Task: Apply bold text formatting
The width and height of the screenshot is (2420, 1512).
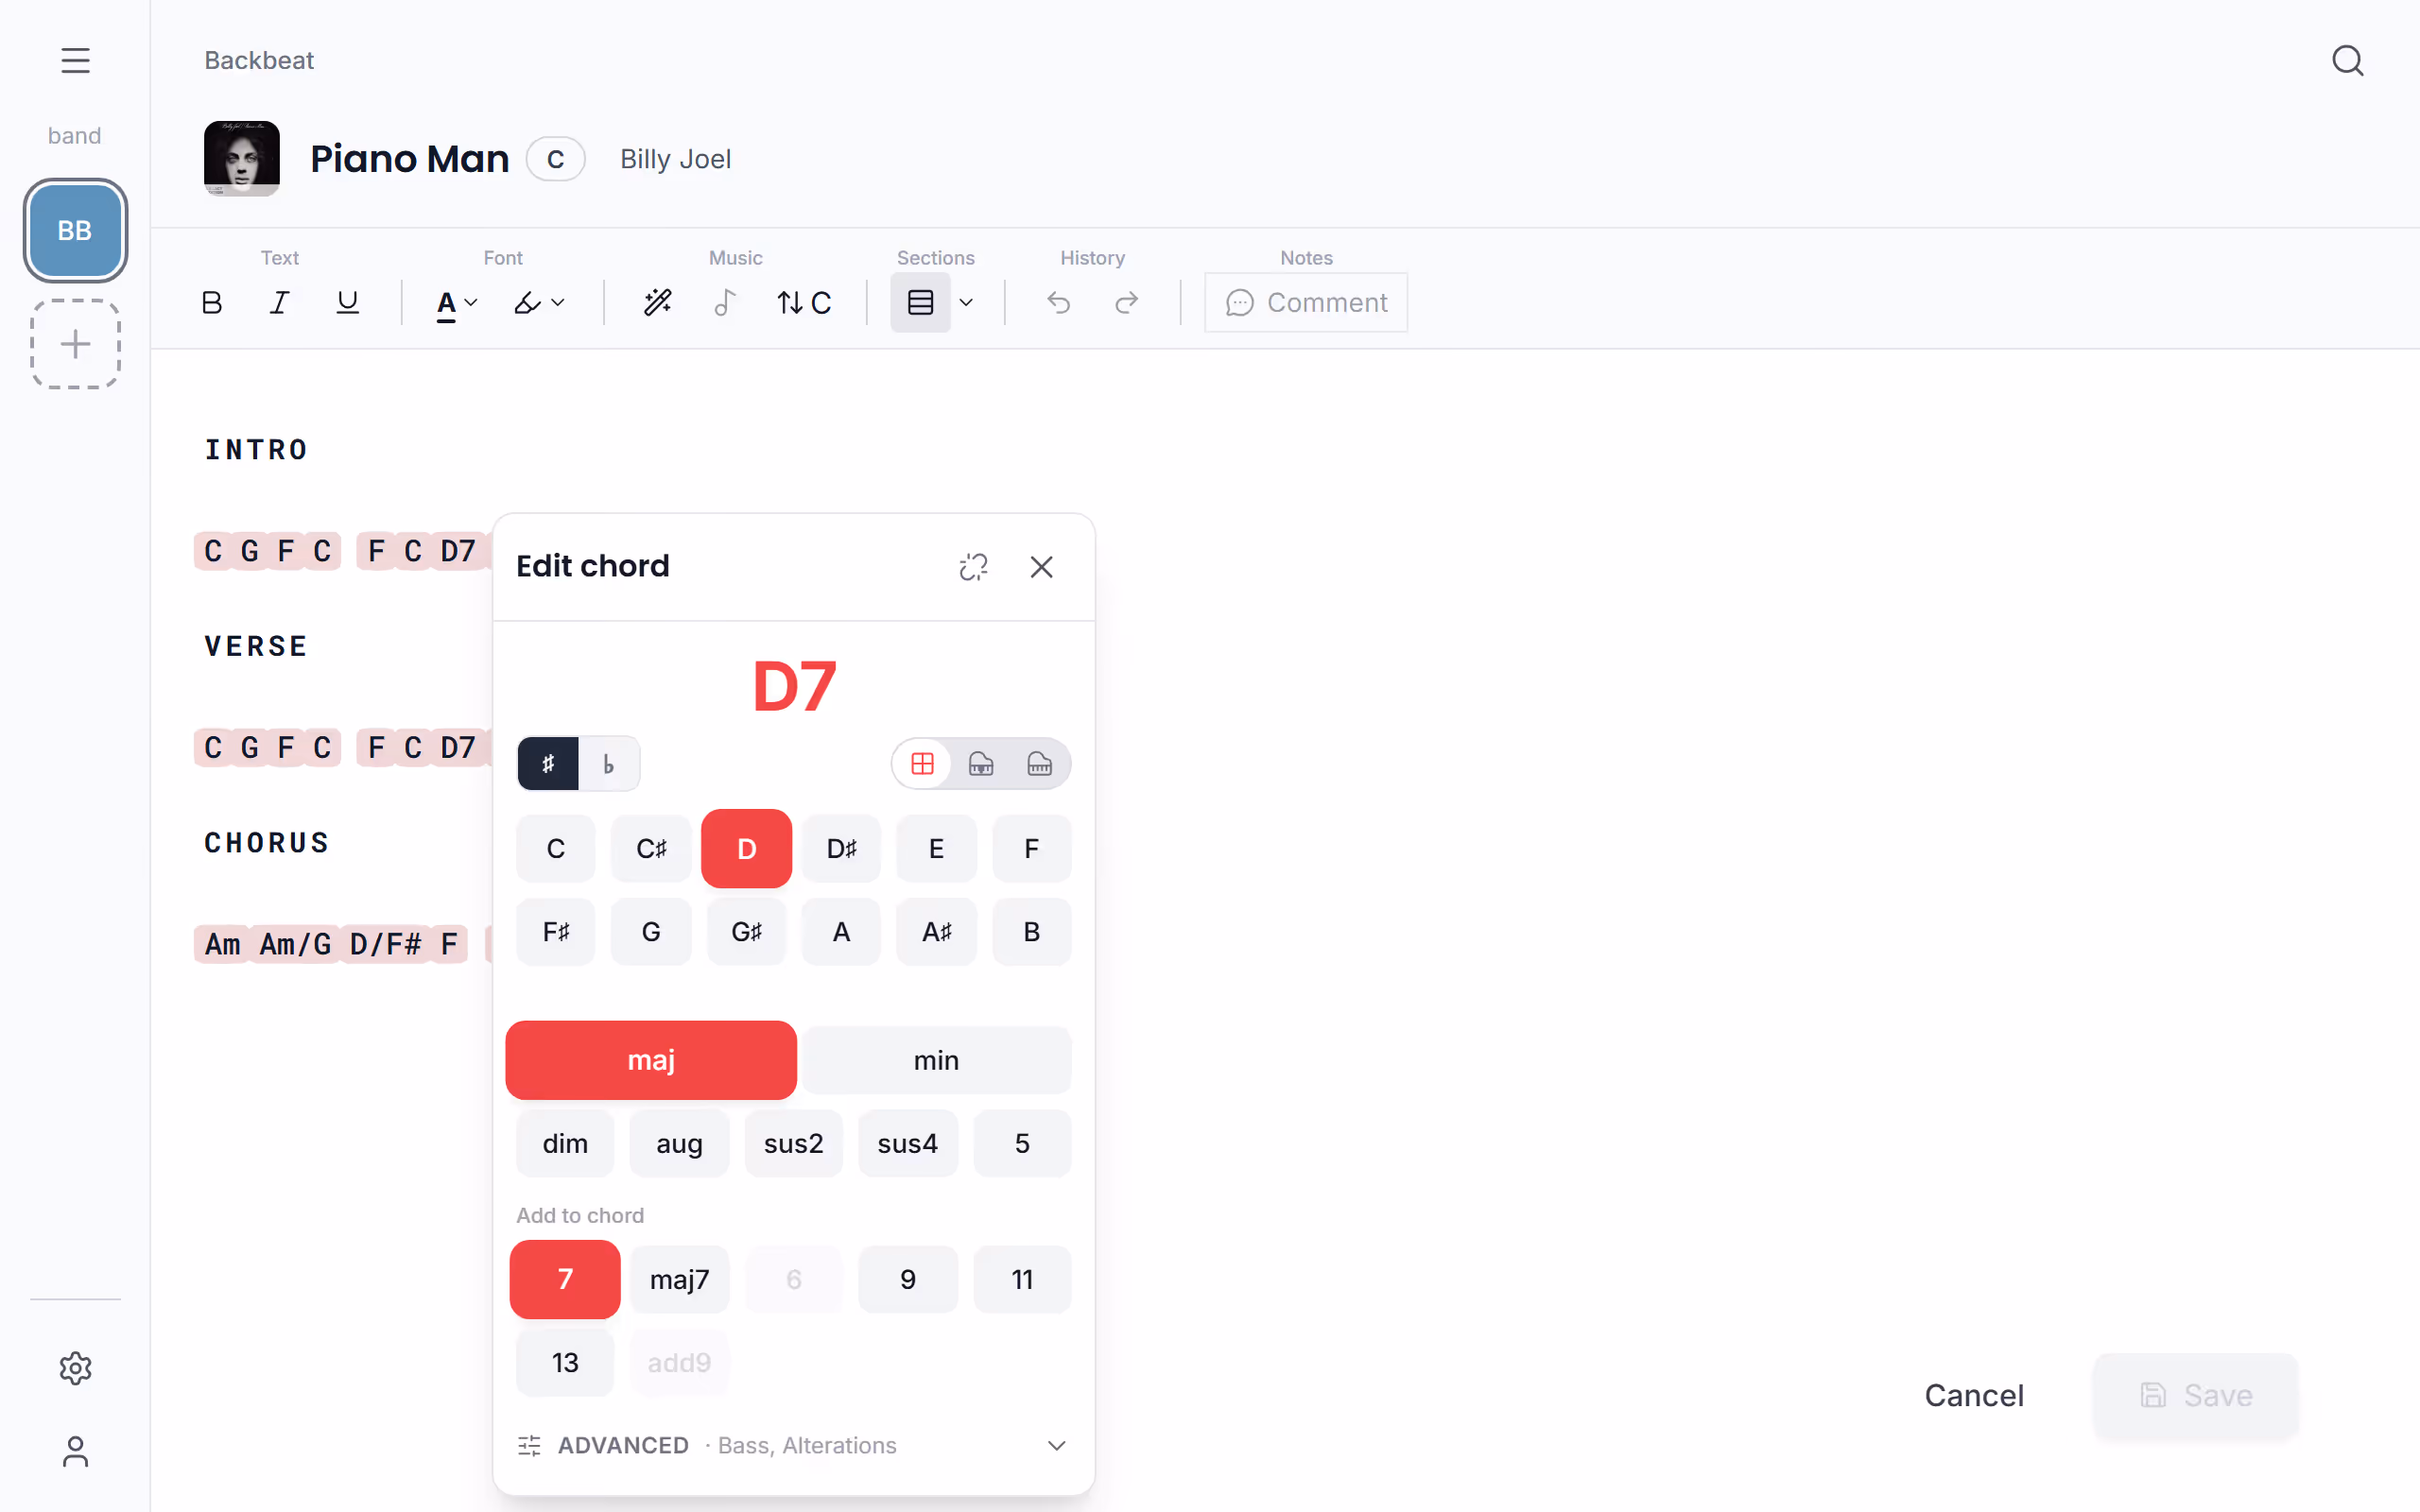Action: (212, 302)
